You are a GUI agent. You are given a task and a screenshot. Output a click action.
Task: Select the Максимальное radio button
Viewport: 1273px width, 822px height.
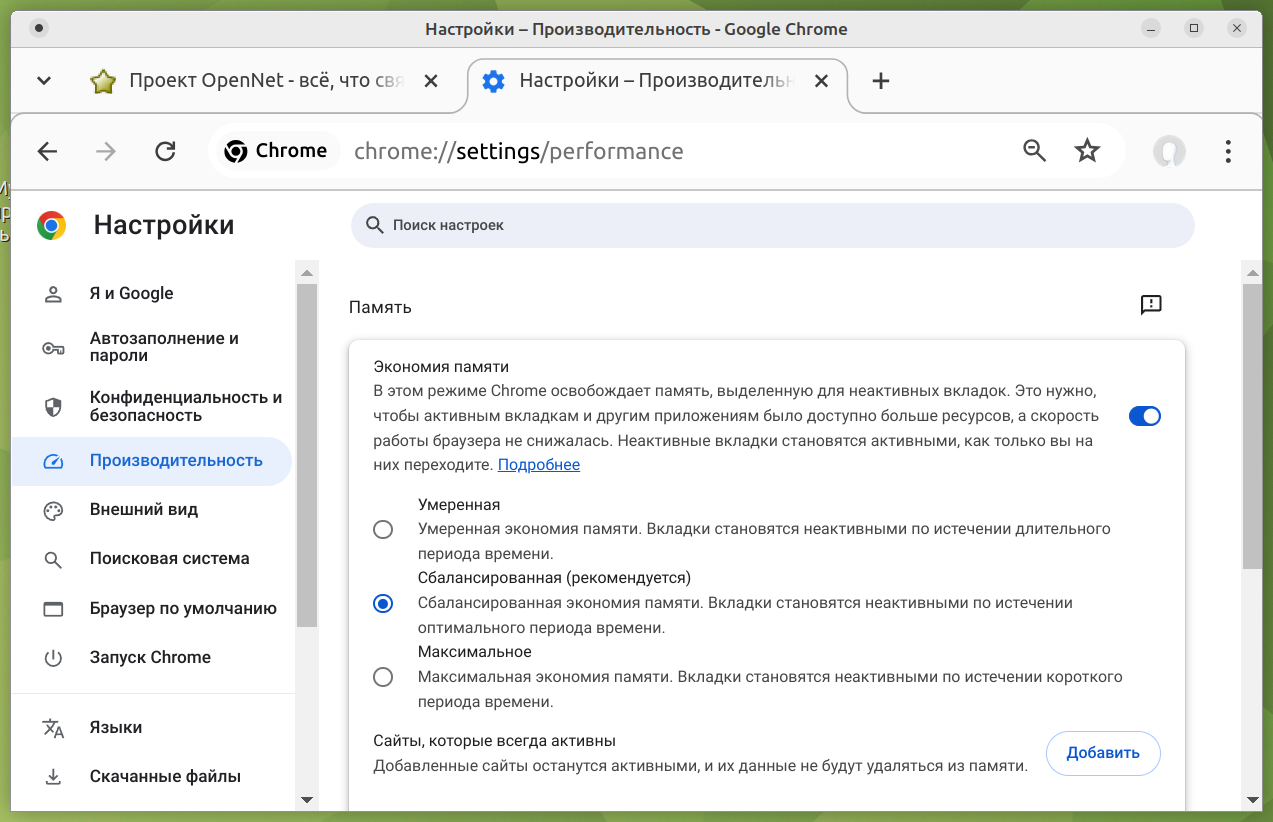(383, 677)
